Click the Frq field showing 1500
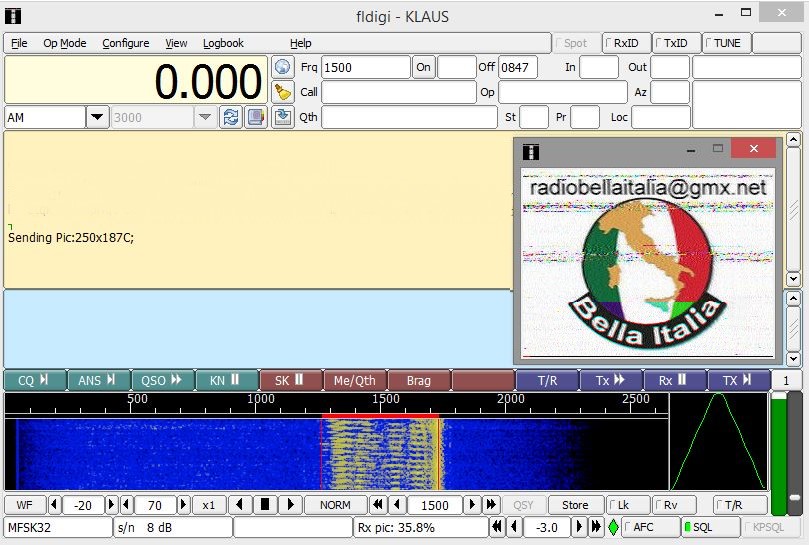 click(x=366, y=67)
